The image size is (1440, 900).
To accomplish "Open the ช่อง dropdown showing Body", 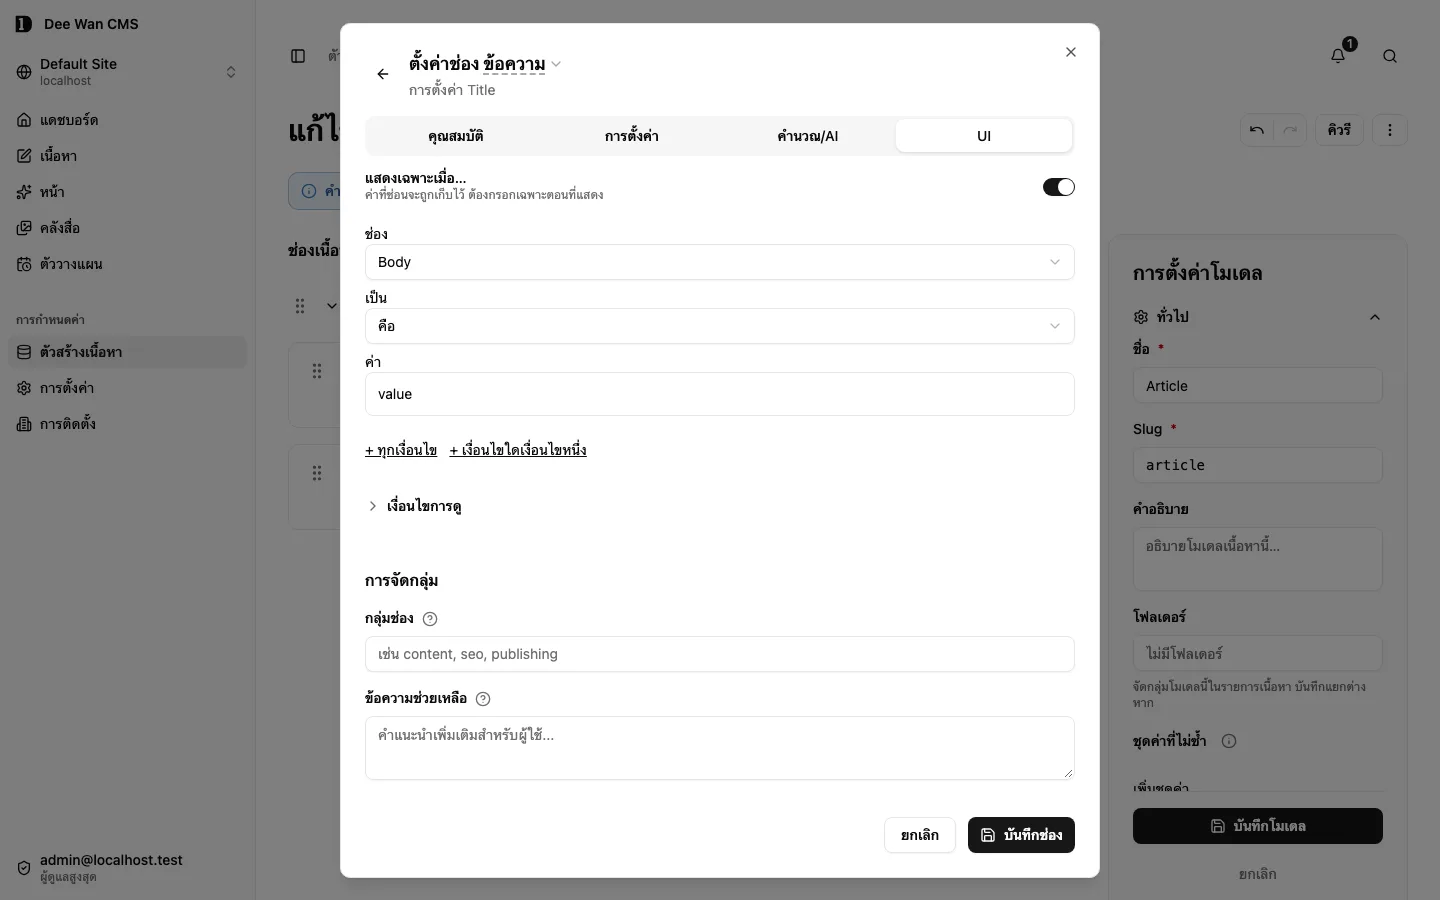I will pyautogui.click(x=720, y=262).
